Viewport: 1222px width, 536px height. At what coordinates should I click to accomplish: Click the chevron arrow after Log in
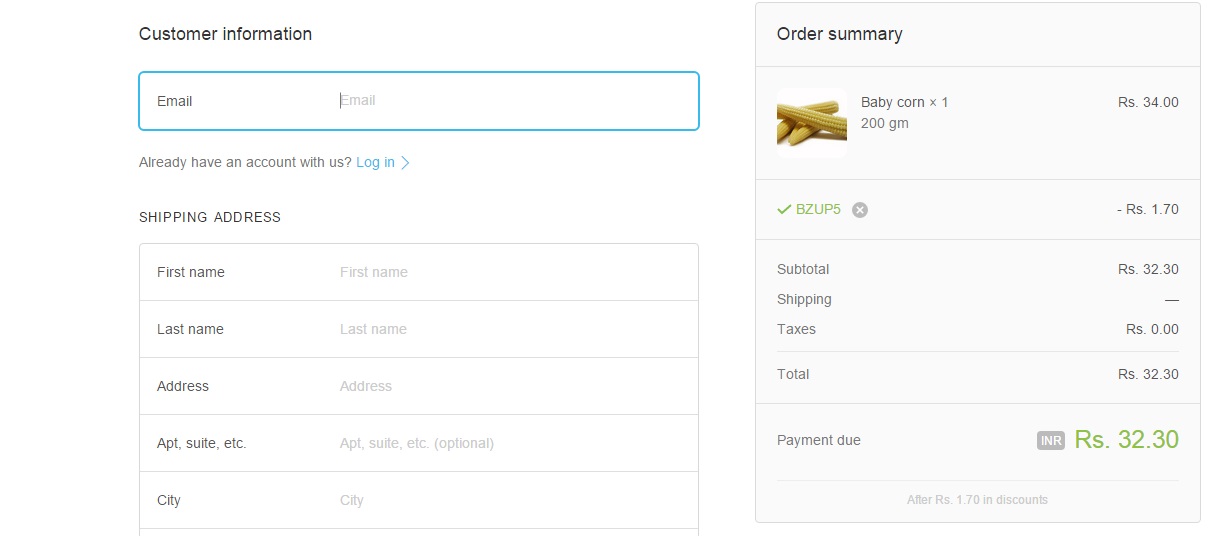click(405, 163)
